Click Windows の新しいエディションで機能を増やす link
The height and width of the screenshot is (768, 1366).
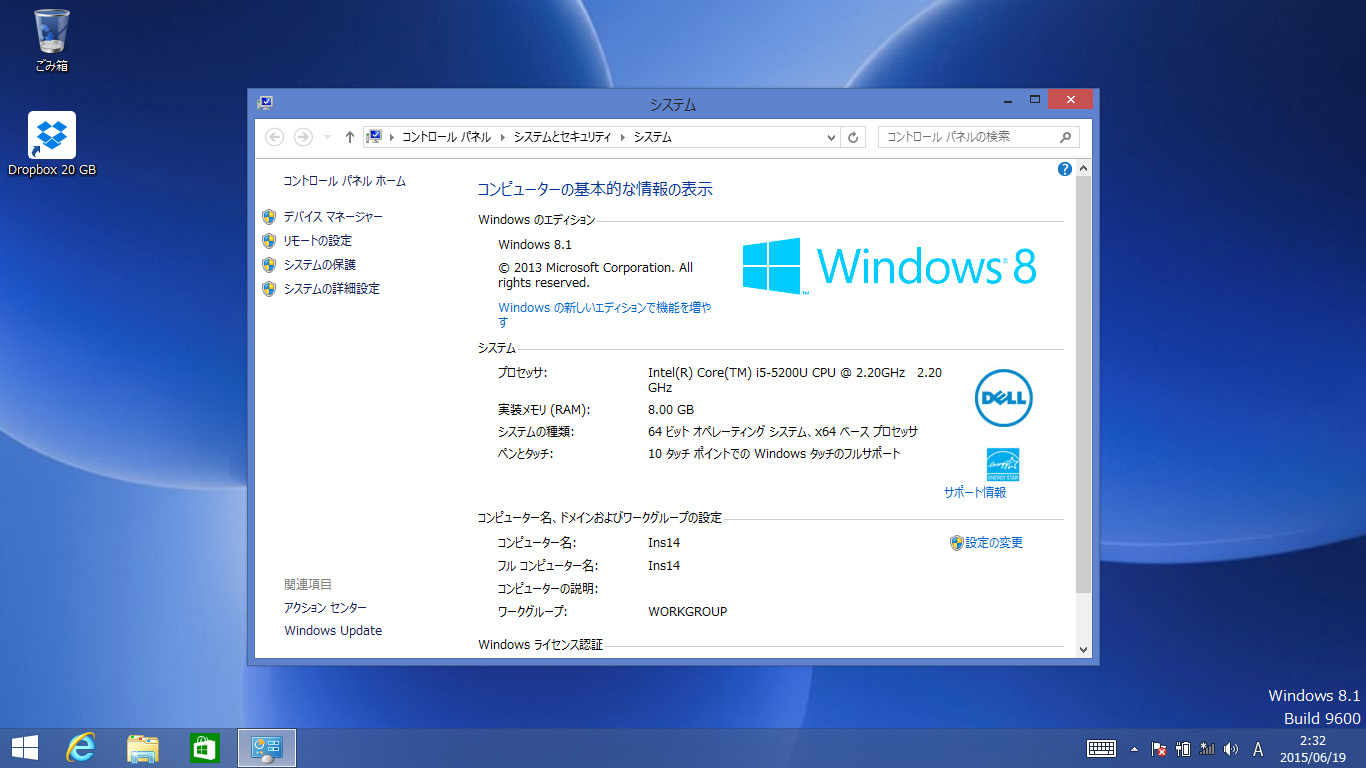click(605, 315)
